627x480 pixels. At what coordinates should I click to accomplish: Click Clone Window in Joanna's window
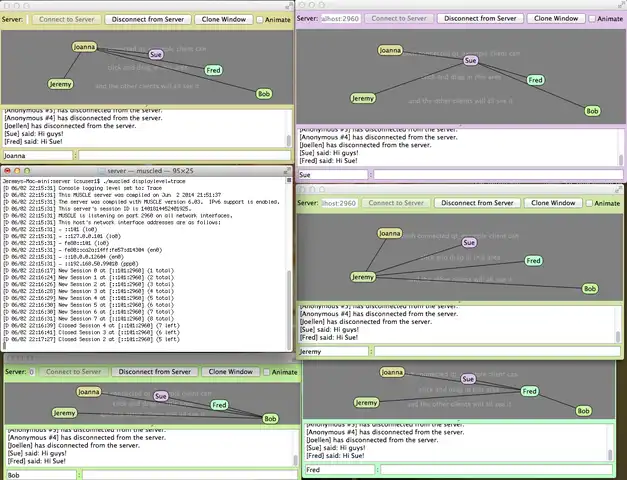click(x=224, y=19)
